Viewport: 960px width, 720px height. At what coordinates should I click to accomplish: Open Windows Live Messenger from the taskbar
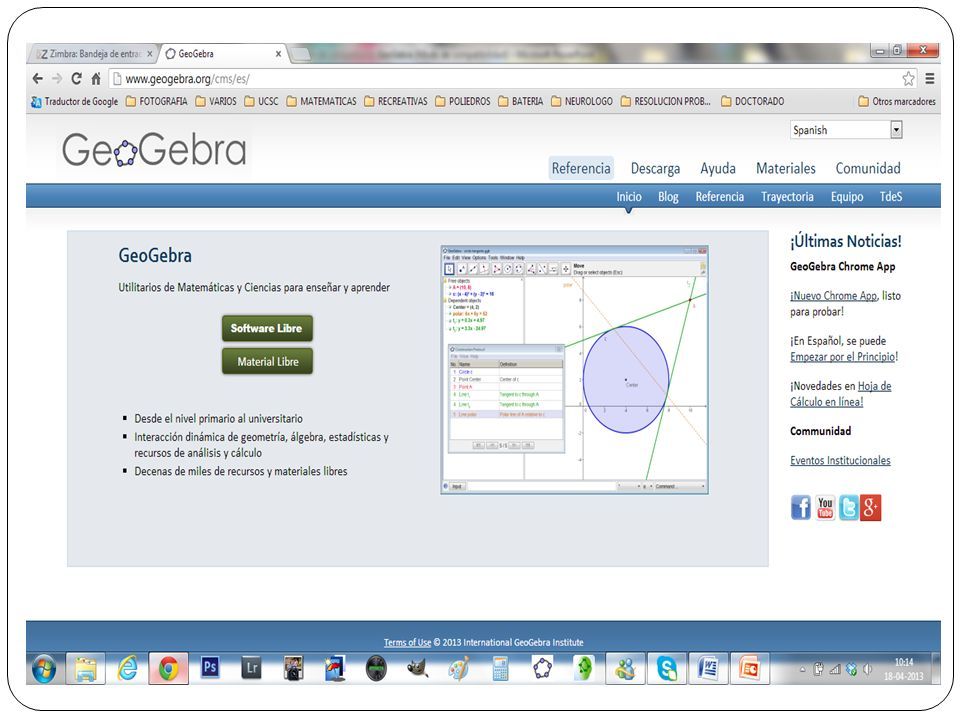tap(625, 667)
